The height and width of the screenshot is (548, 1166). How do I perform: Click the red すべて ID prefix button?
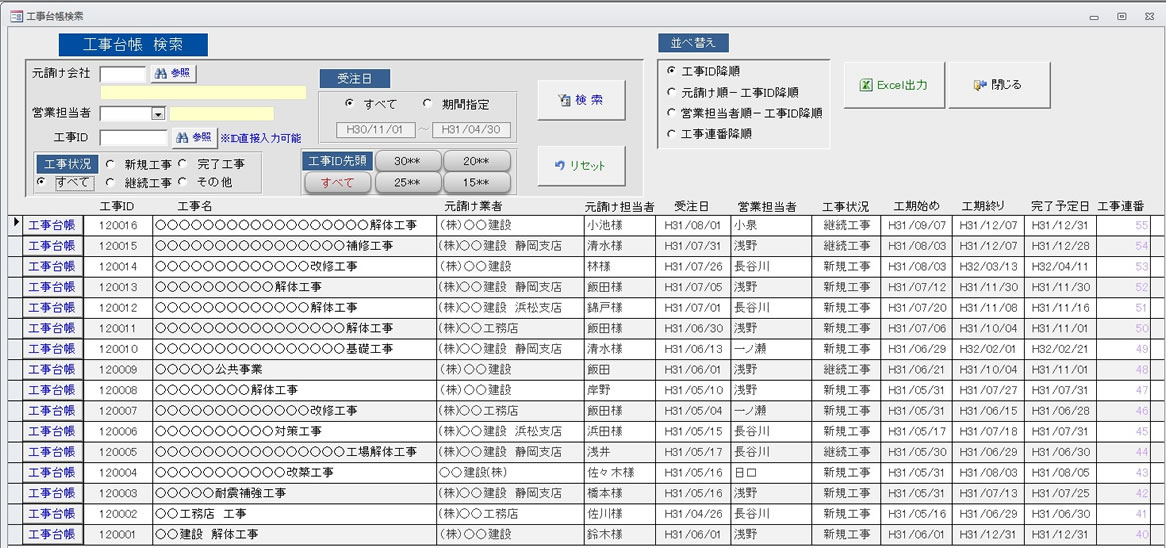(x=337, y=183)
